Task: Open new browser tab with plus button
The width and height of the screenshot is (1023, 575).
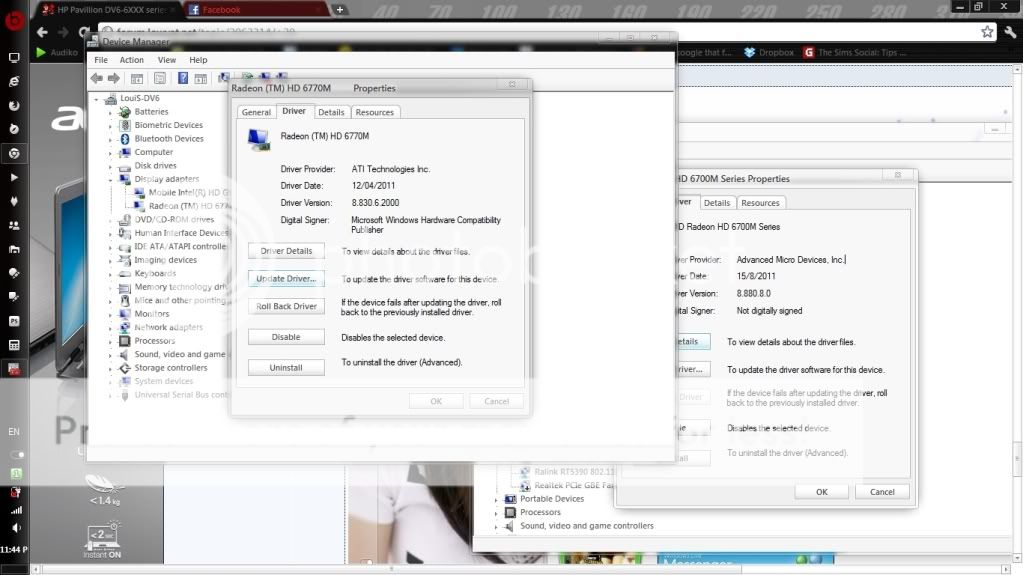Action: [340, 10]
